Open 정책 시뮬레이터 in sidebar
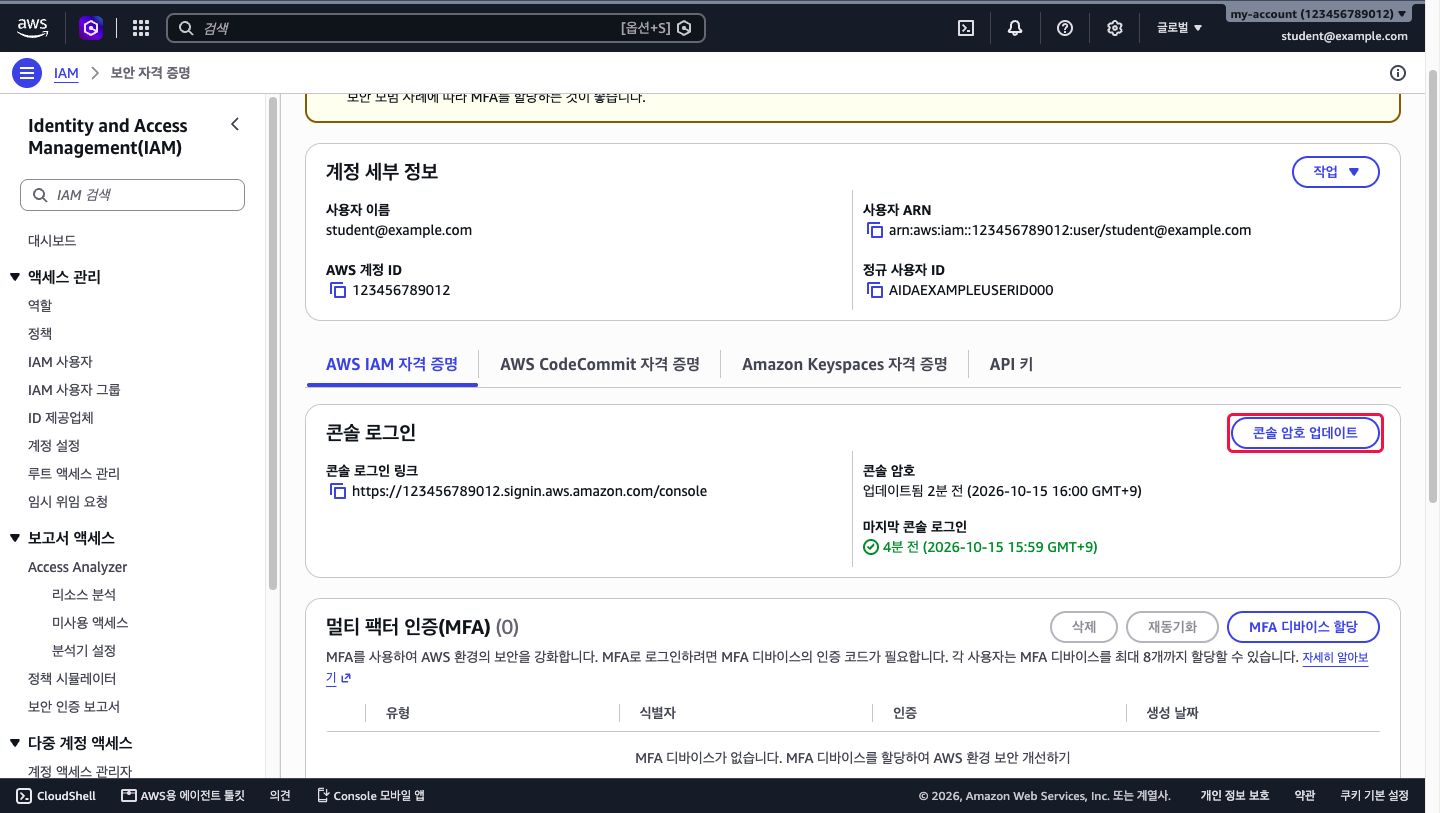Image resolution: width=1440 pixels, height=813 pixels. coord(74,679)
